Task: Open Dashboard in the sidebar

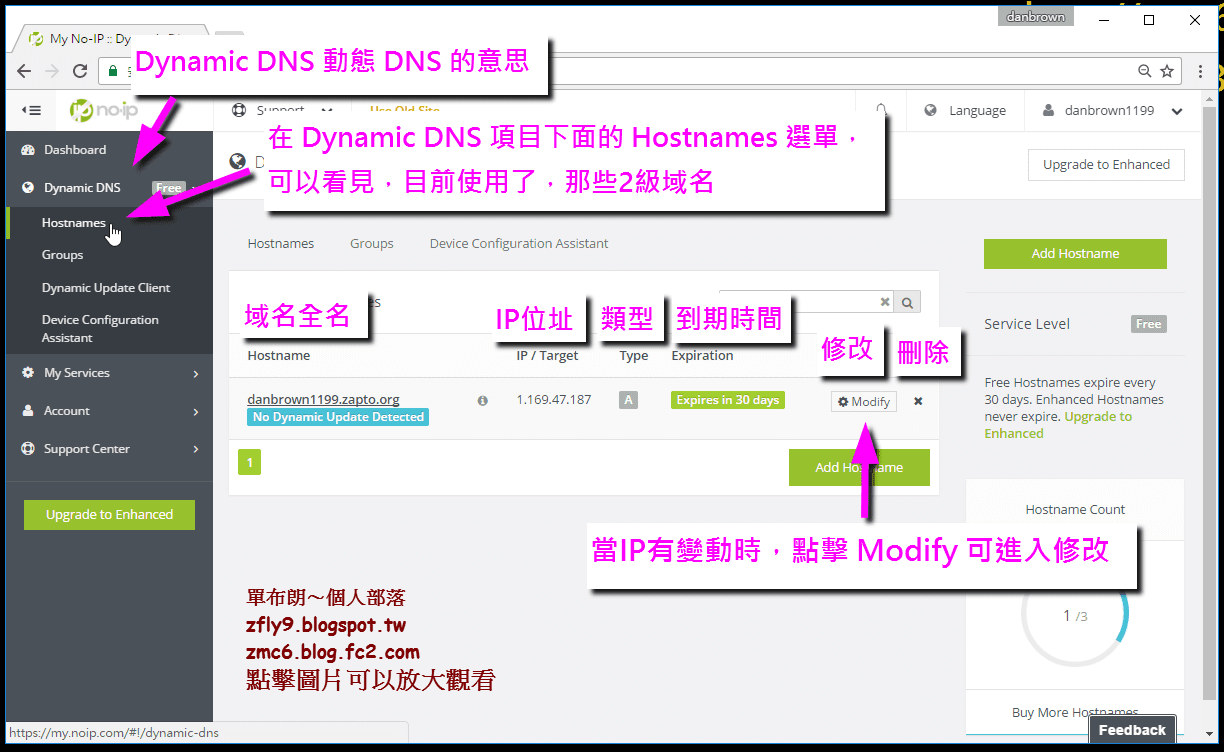Action: (x=75, y=150)
